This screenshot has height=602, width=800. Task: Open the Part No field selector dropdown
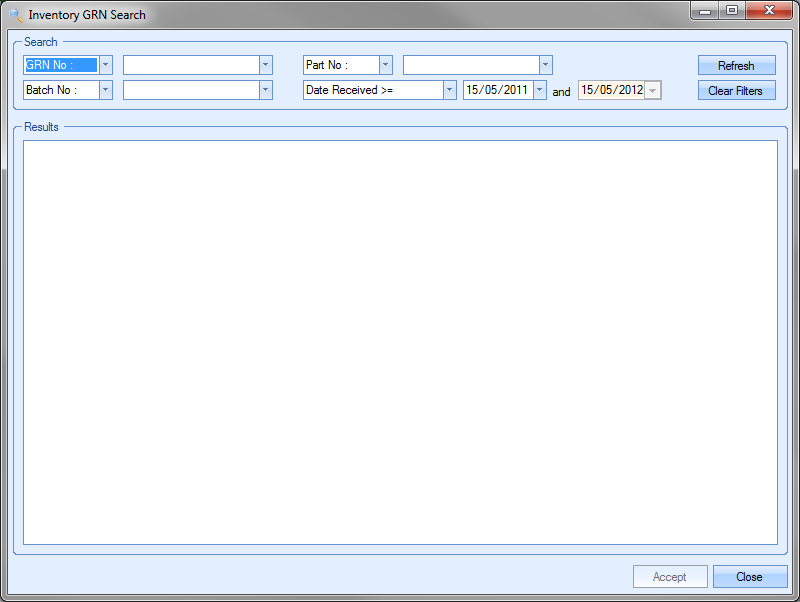pos(385,65)
